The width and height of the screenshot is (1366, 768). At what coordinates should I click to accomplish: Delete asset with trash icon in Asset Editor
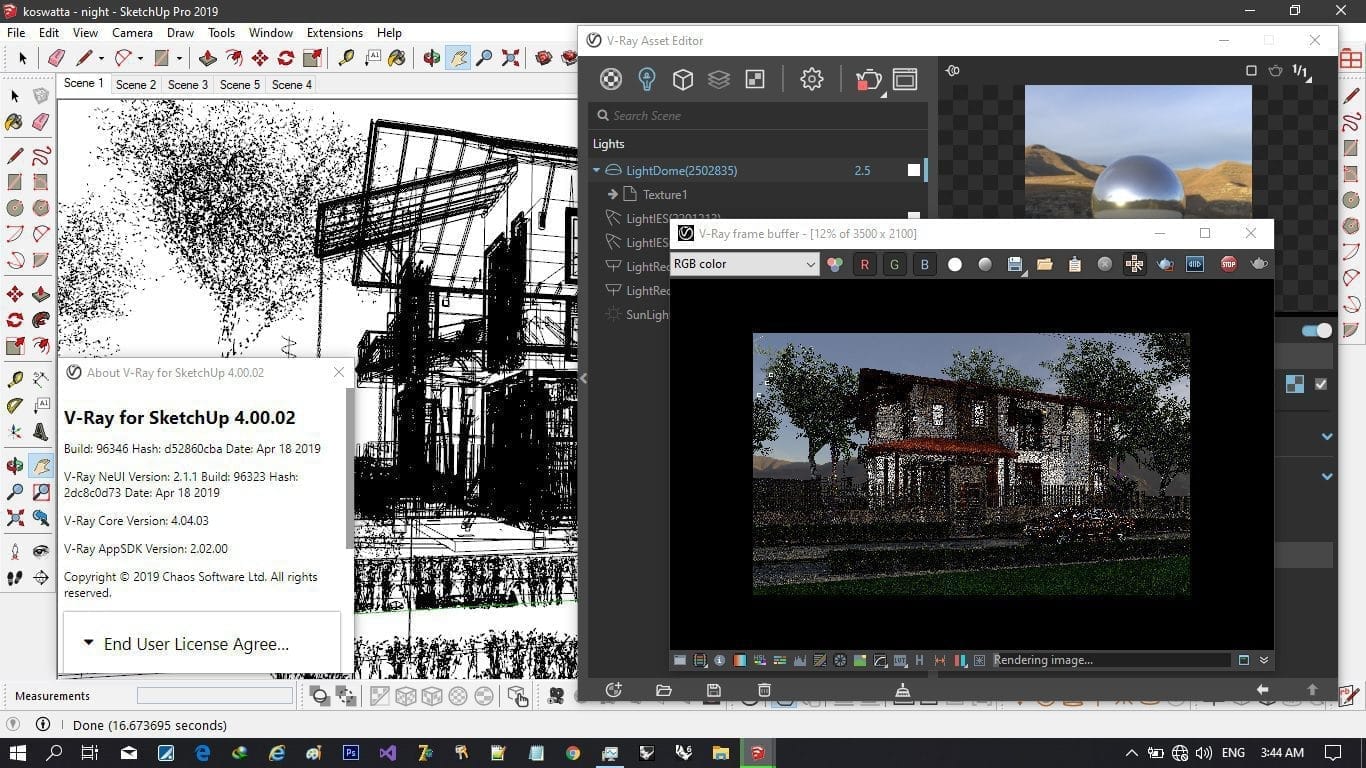click(x=764, y=690)
